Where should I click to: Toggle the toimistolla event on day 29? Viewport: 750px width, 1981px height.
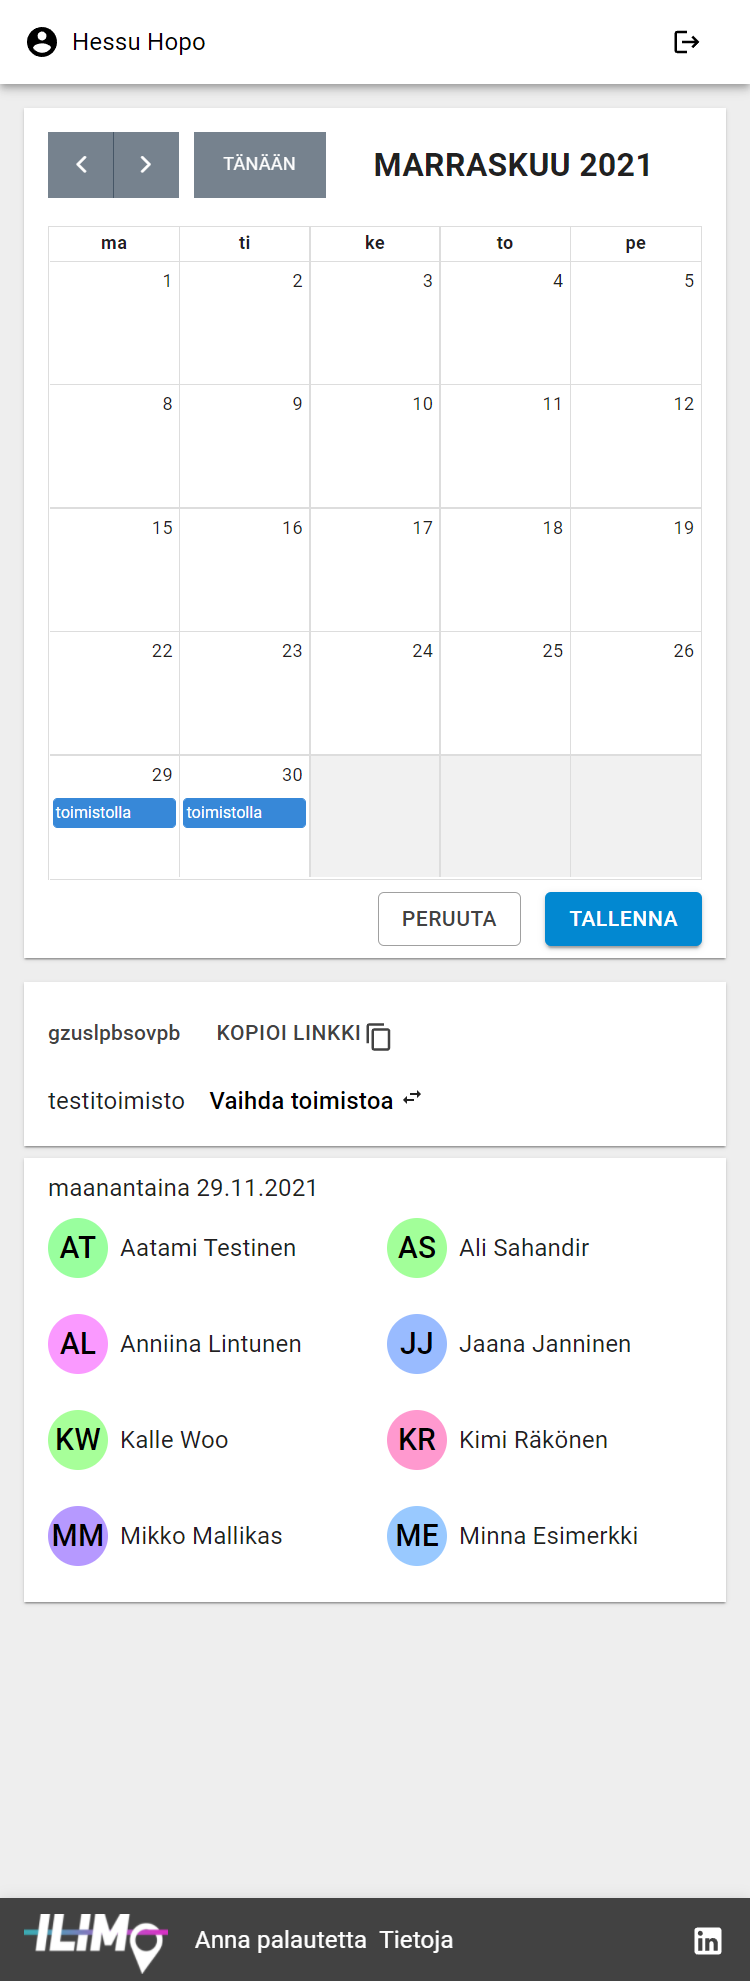pos(114,813)
